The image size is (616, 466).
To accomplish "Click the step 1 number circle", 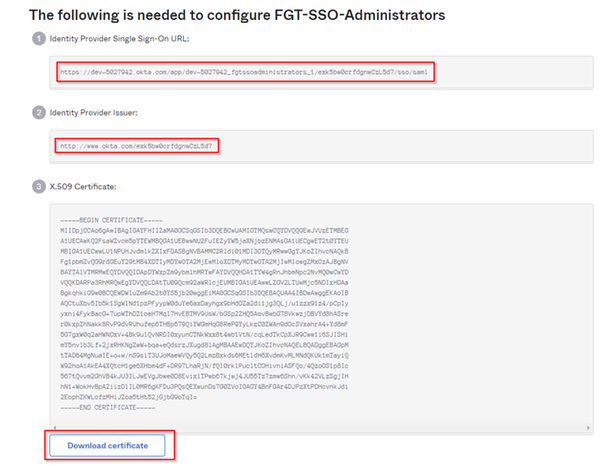I will pyautogui.click(x=35, y=37).
